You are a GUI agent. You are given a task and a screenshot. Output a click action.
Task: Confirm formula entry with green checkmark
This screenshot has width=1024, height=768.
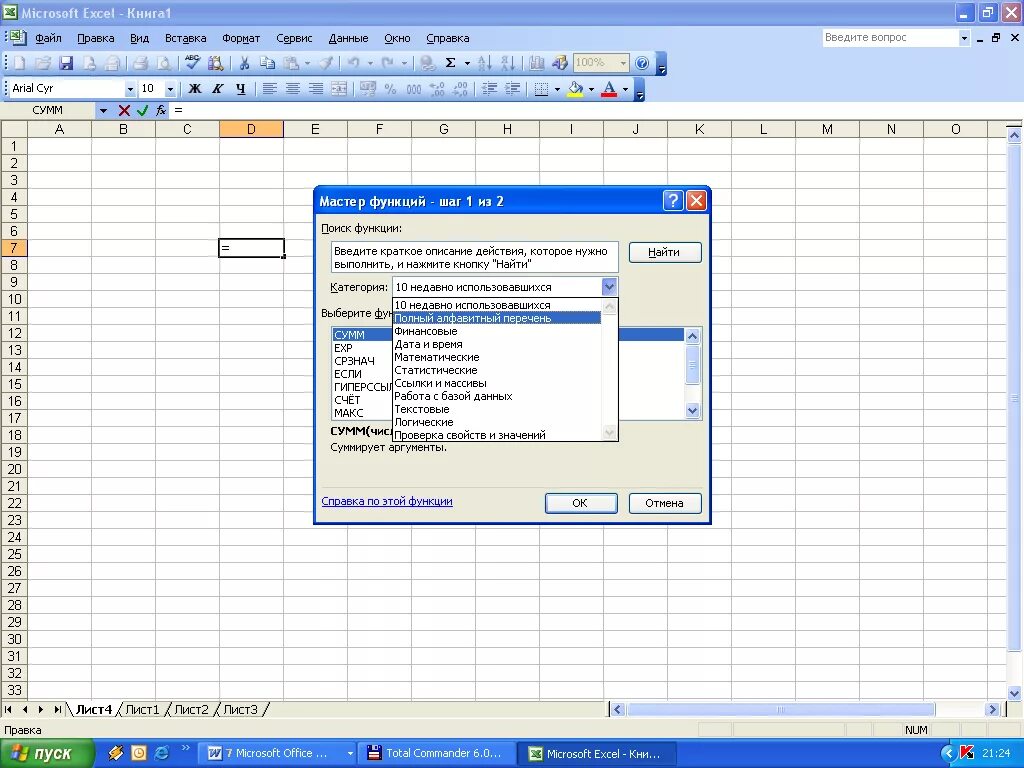pos(142,110)
